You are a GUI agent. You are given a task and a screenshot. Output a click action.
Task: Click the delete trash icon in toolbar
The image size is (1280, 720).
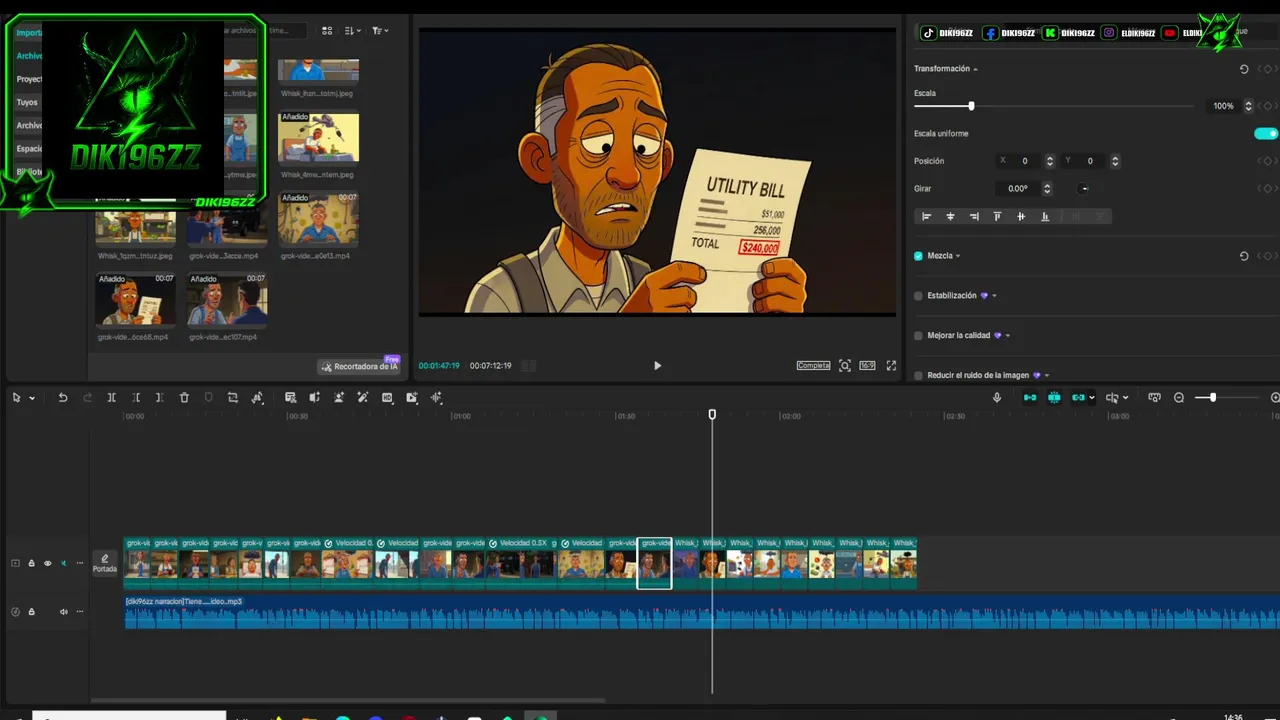point(184,398)
